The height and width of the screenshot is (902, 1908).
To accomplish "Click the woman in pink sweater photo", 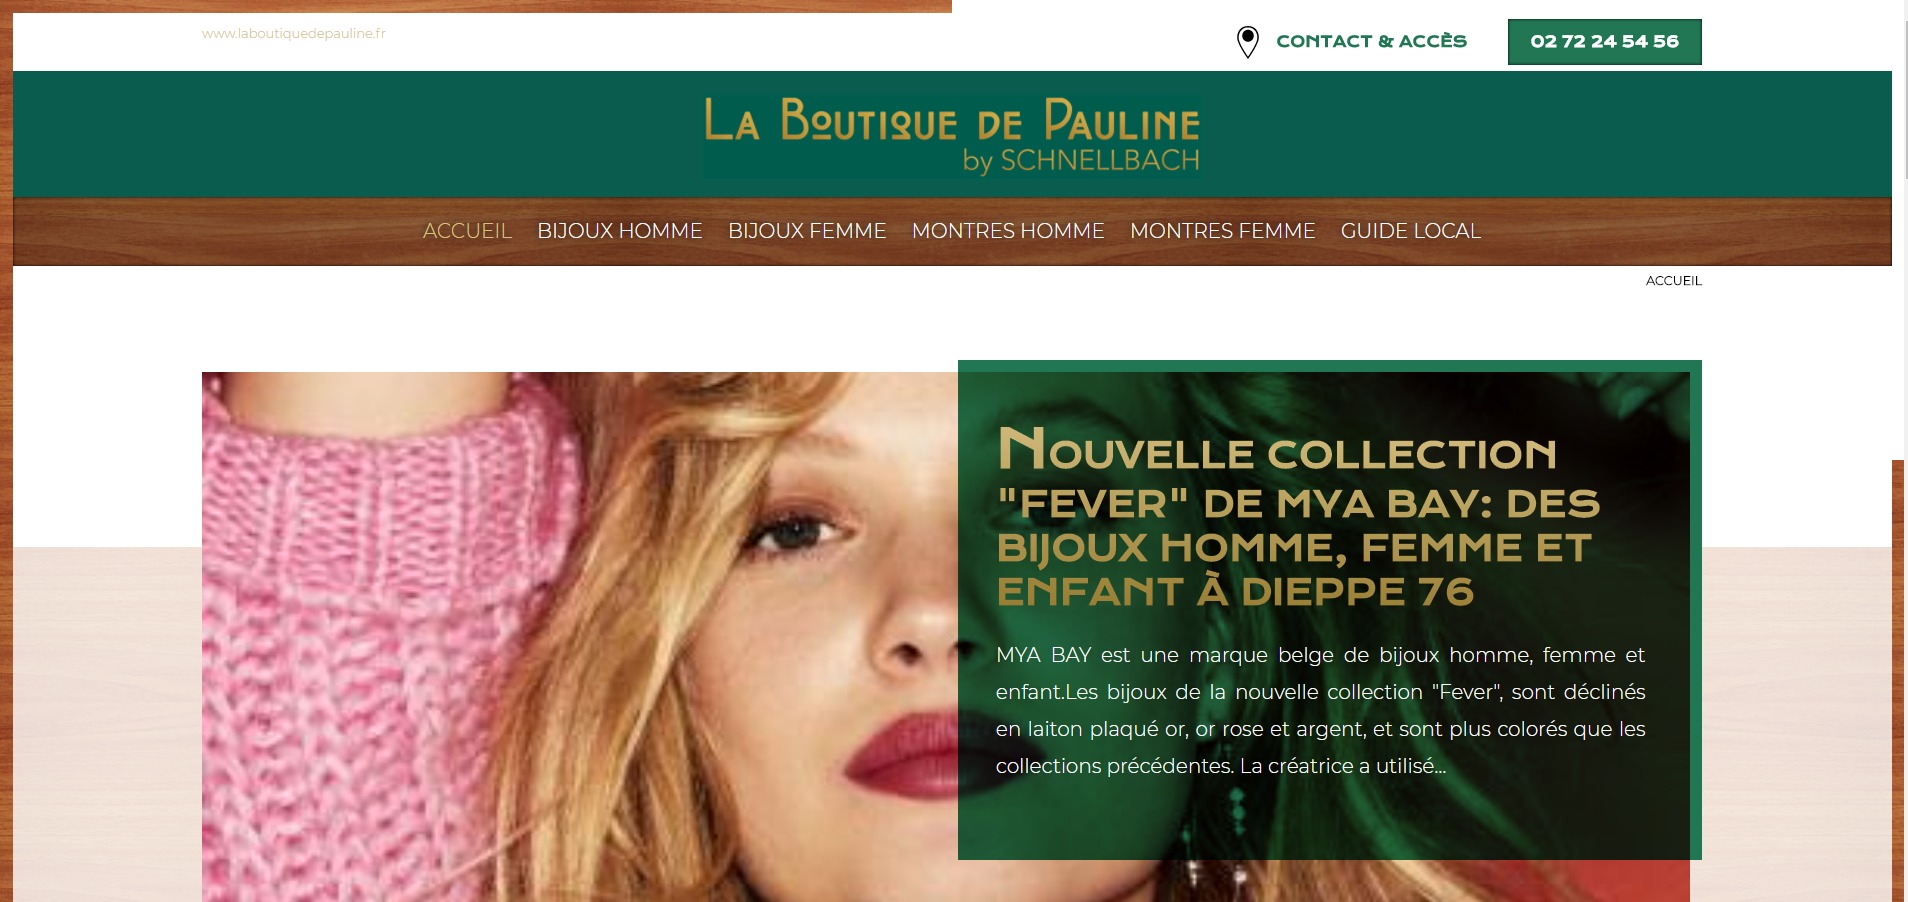I will click(x=580, y=637).
